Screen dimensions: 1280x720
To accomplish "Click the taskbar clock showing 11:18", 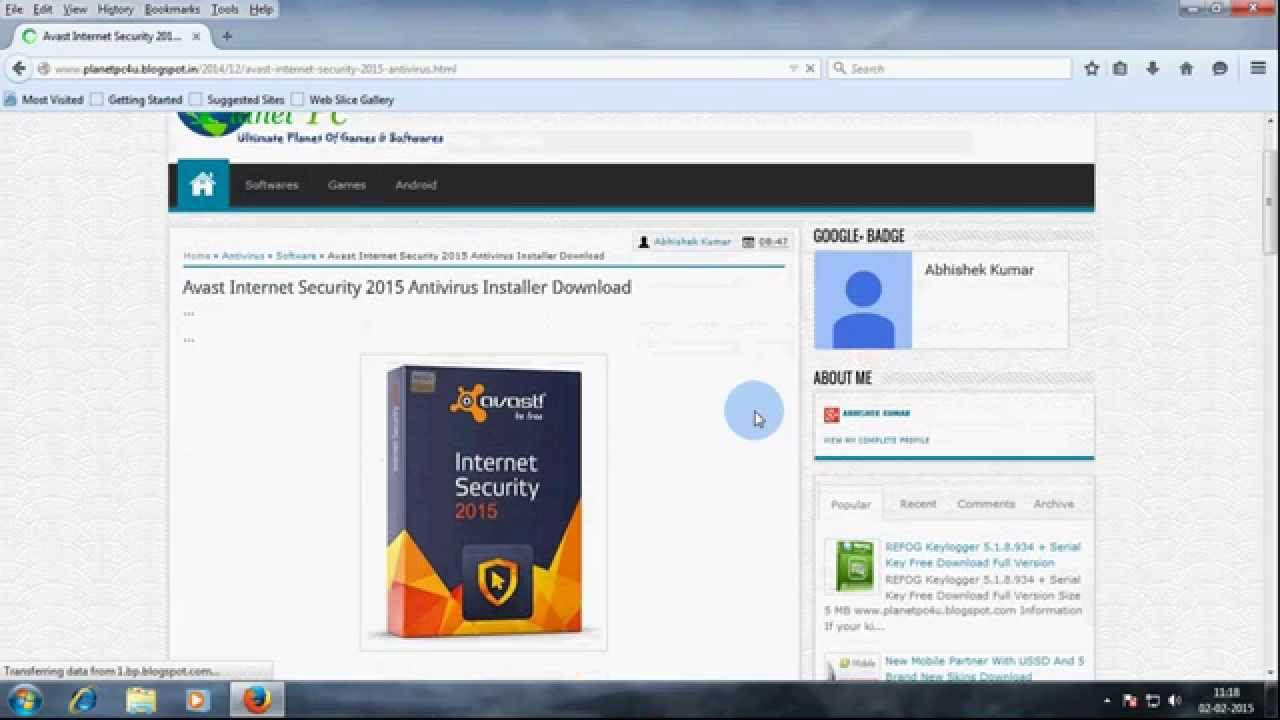I will pyautogui.click(x=1226, y=700).
